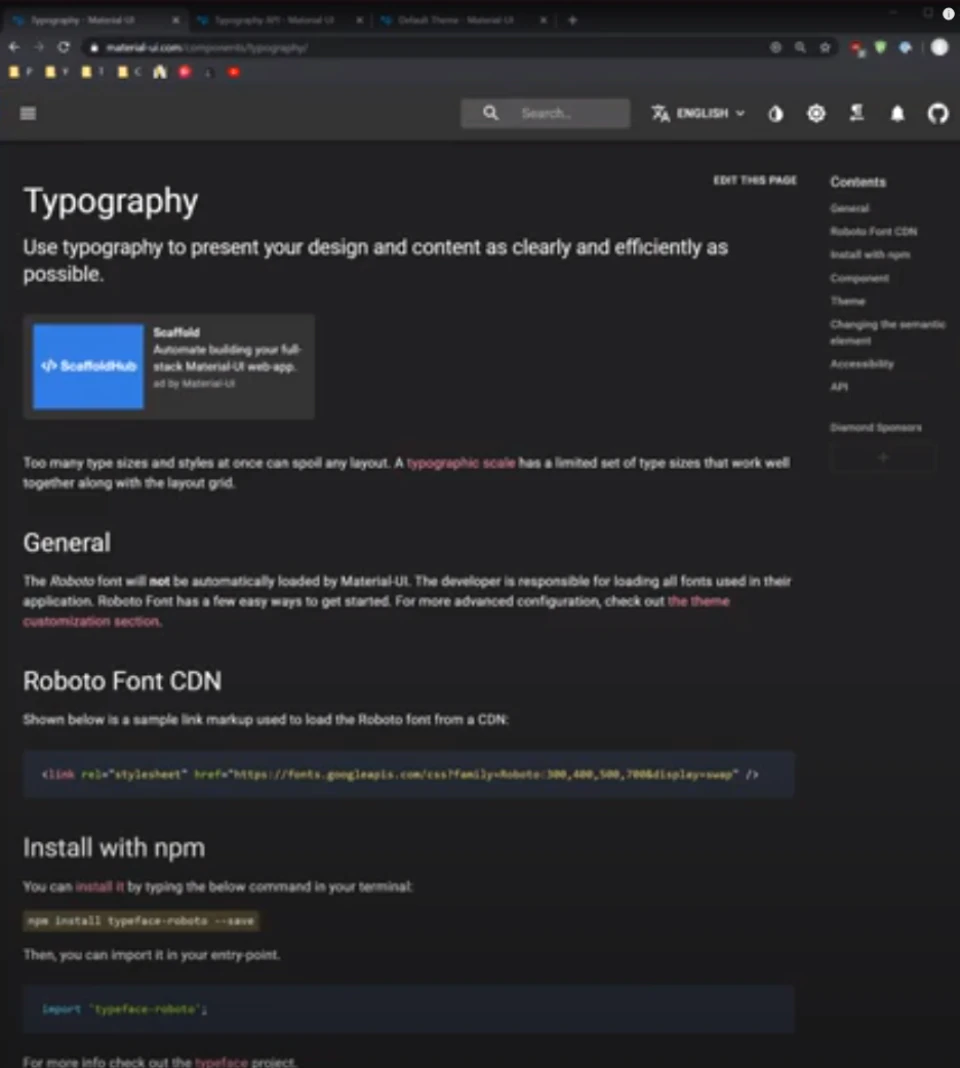
Task: Jump to Roboto Font CDN in Contents
Action: [873, 232]
